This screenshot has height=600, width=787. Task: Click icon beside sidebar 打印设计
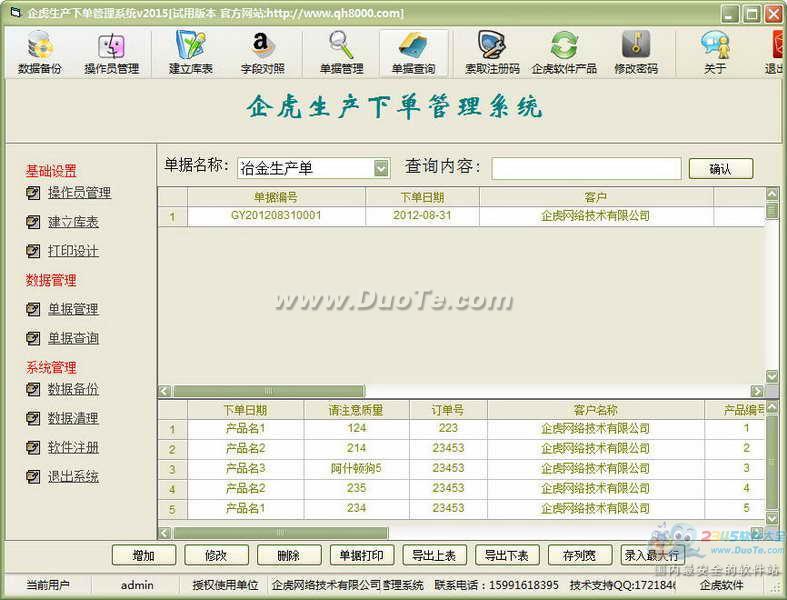(x=33, y=251)
